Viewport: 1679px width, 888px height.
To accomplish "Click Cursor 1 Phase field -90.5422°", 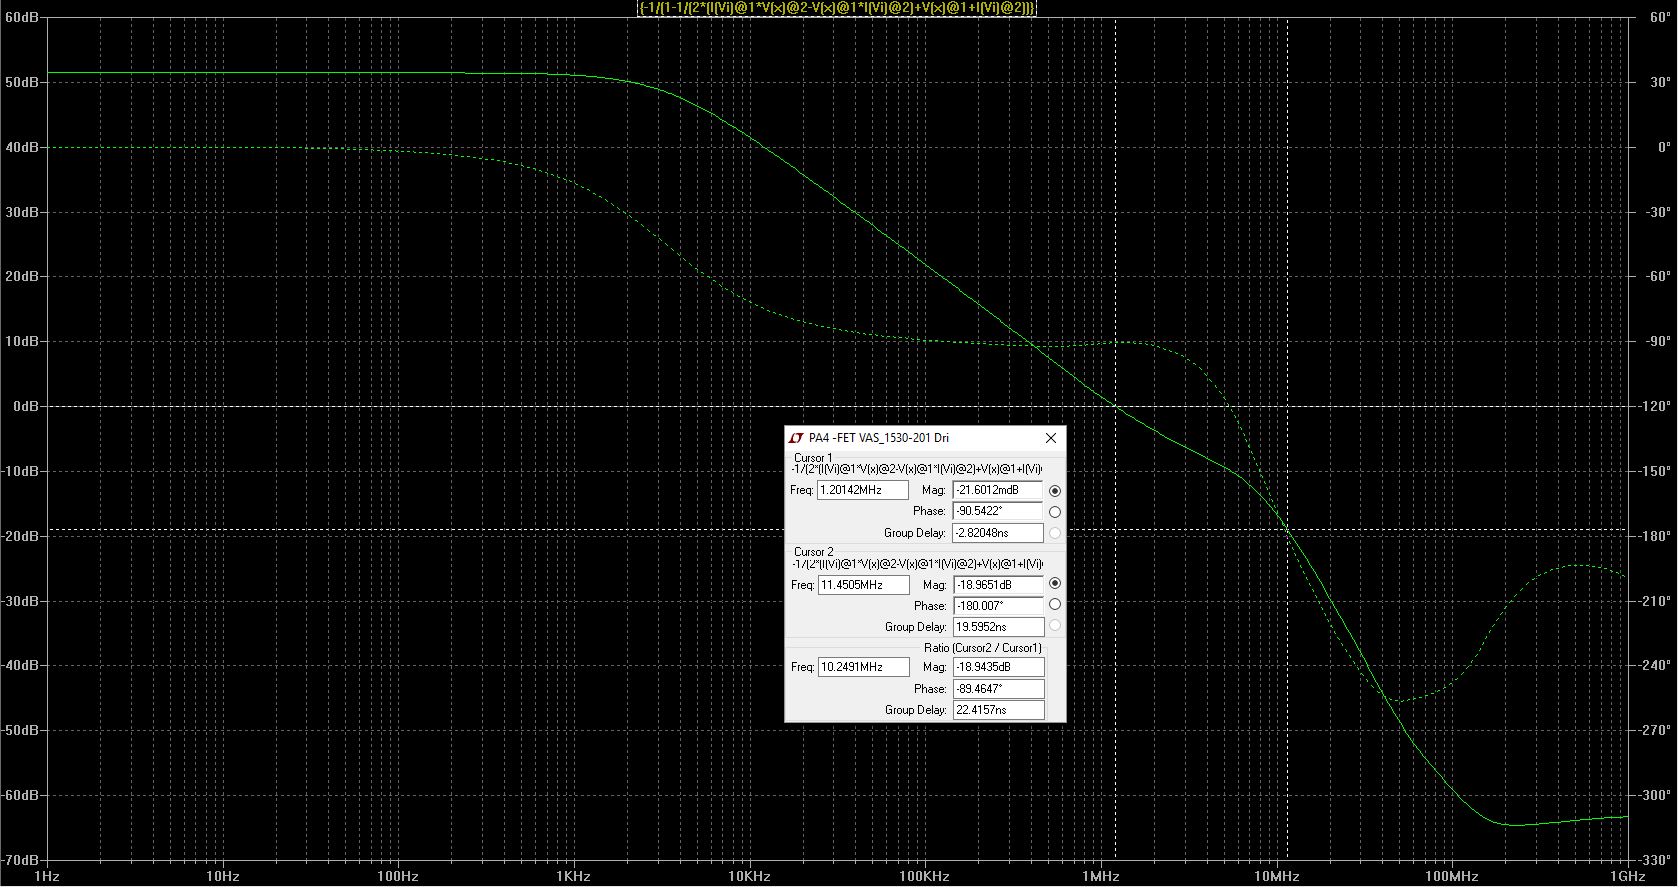I will point(998,511).
